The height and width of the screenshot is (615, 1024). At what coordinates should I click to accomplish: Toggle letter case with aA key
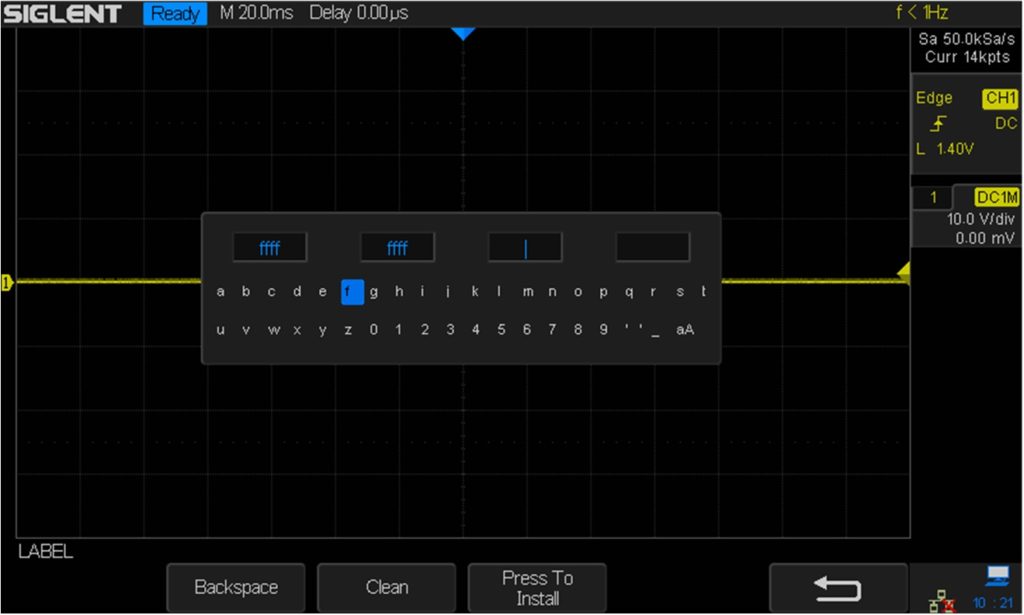[685, 330]
